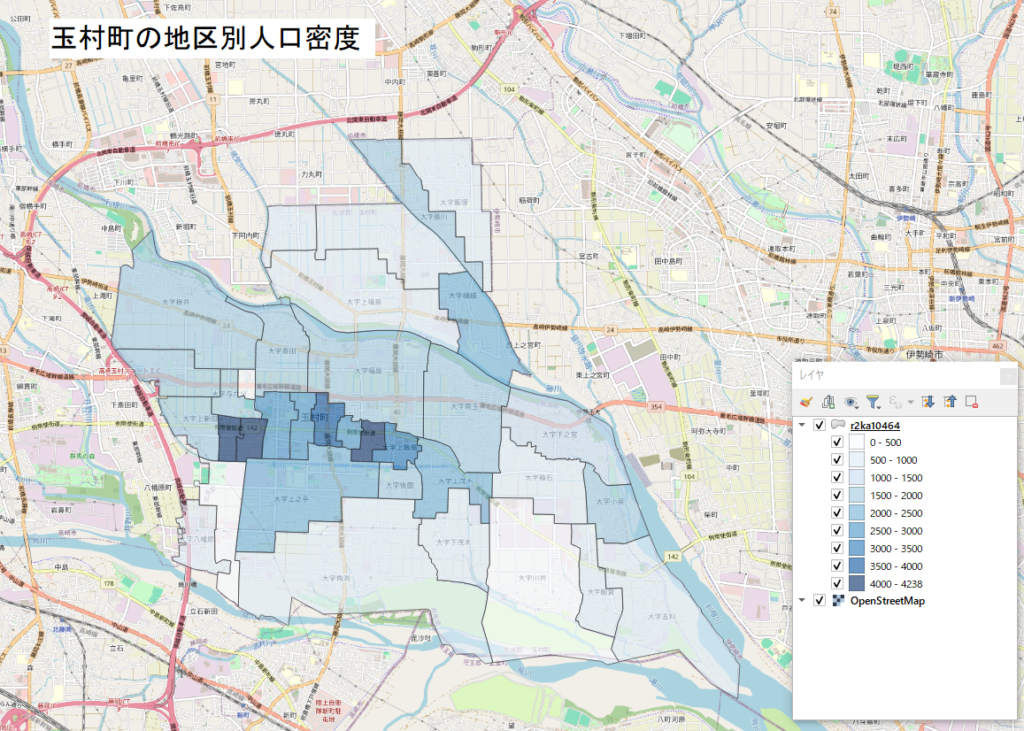Uncheck the 0 - 500 class checkbox
This screenshot has height=731, width=1024.
tap(836, 442)
